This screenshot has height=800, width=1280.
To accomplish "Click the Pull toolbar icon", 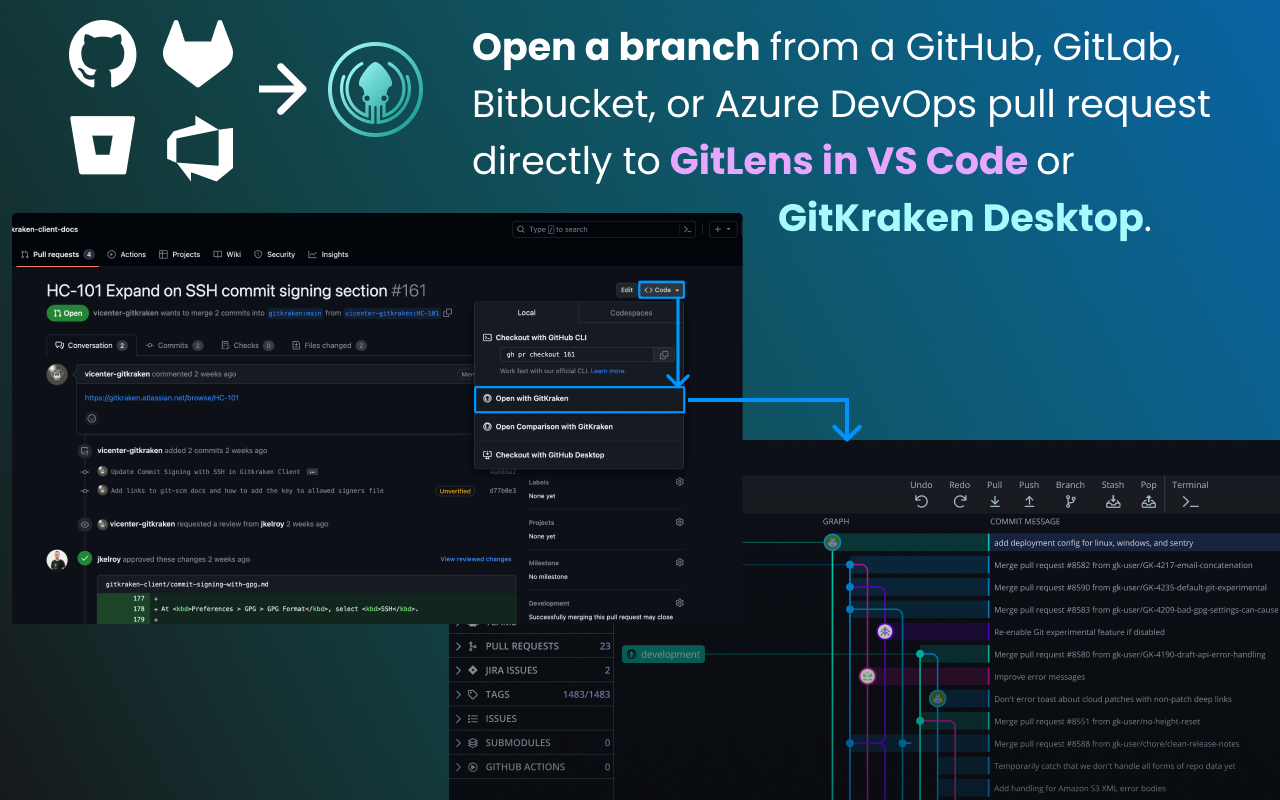I will click(994, 502).
